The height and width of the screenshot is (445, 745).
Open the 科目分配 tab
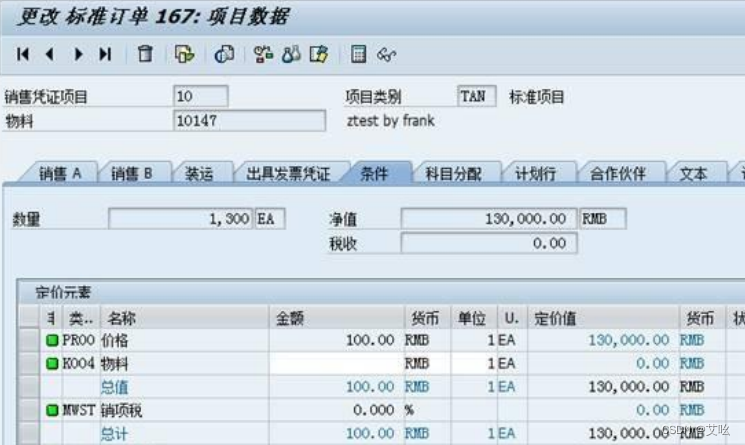(453, 173)
